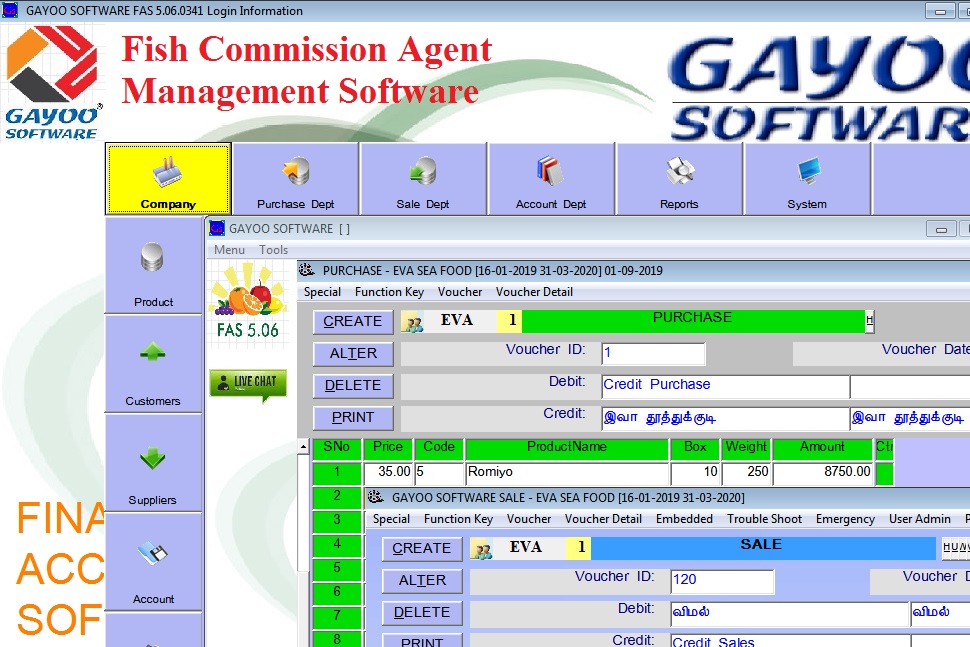Image resolution: width=970 pixels, height=647 pixels.
Task: Open the Menu item in GAYOO SOFTWARE window
Action: point(230,250)
